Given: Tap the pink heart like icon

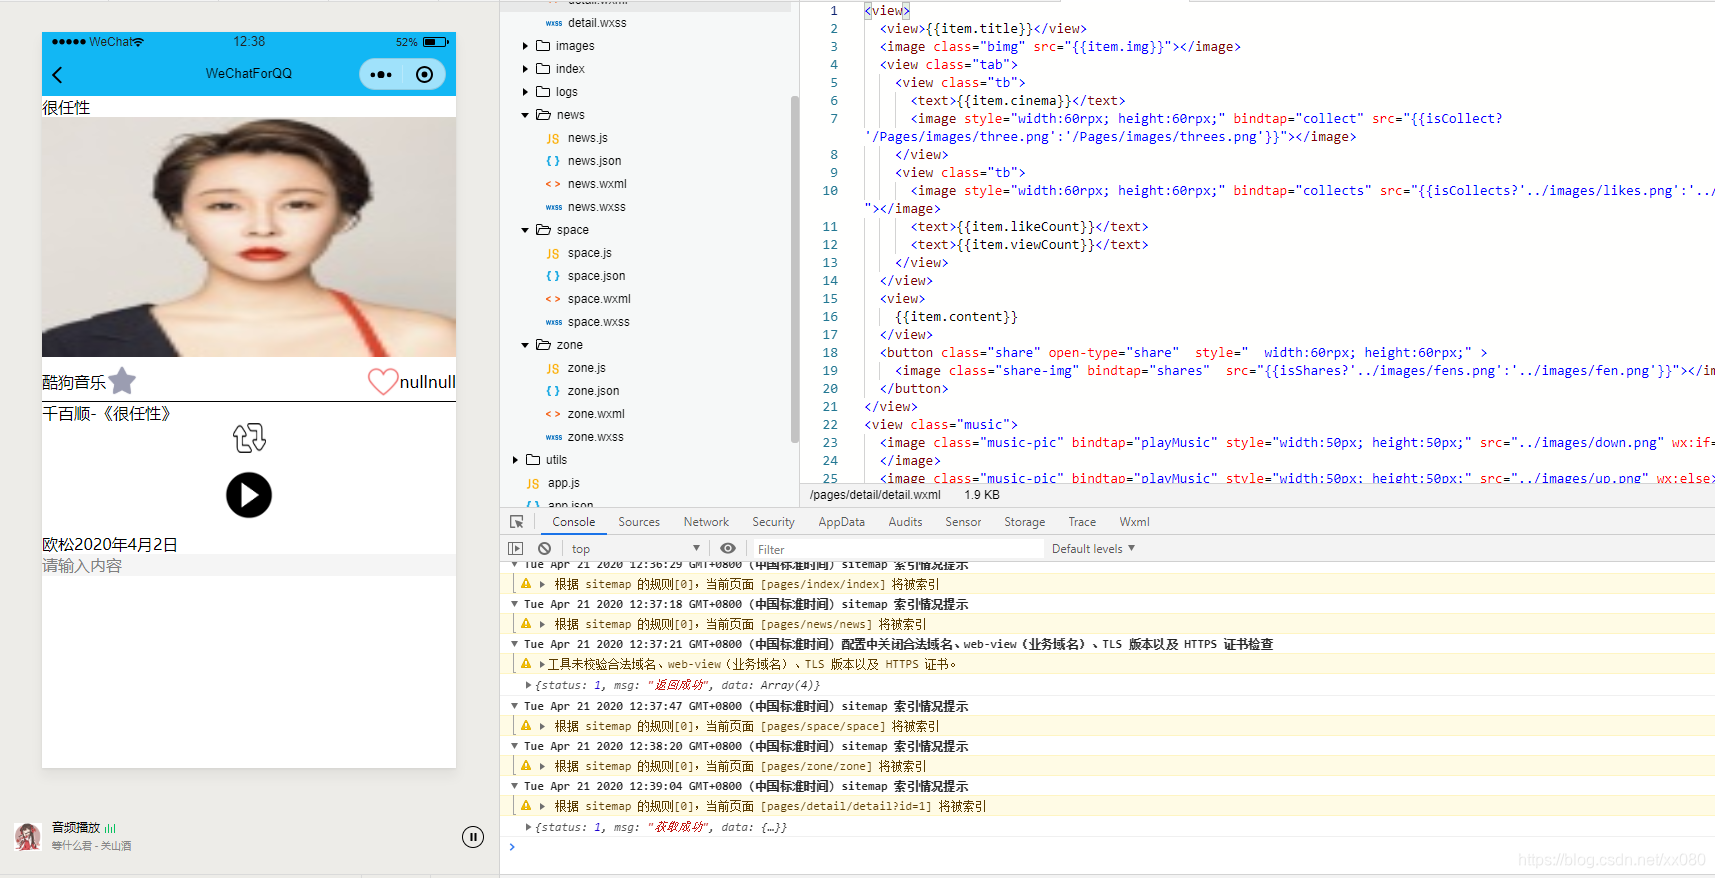Looking at the screenshot, I should click(383, 381).
